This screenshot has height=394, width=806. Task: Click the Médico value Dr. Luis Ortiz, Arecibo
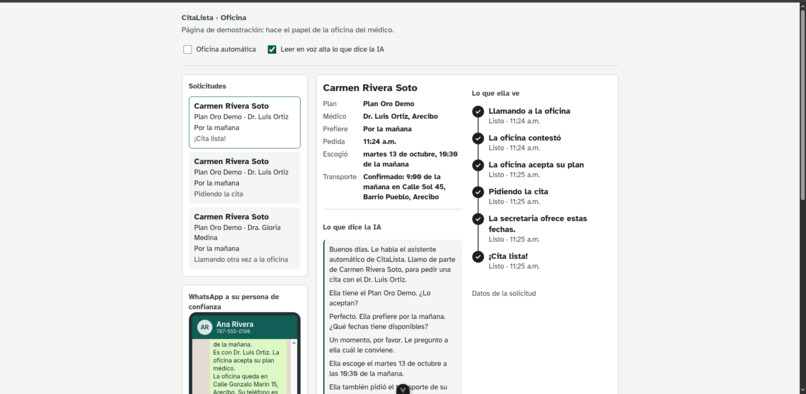400,116
